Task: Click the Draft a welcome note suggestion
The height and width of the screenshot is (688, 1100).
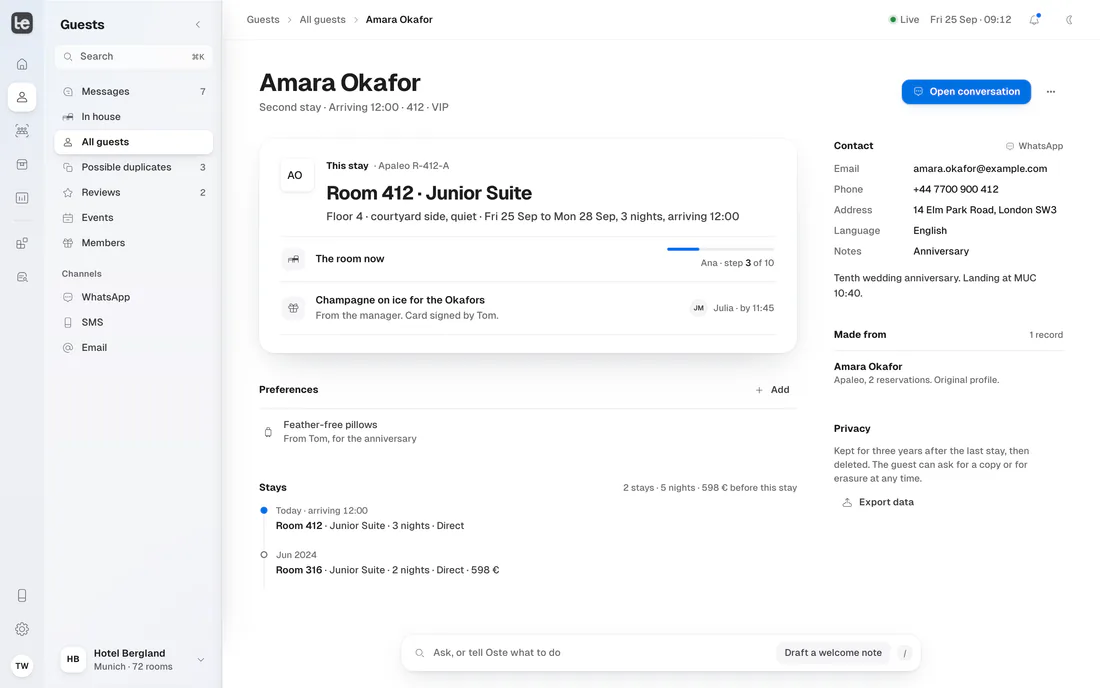Action: (x=833, y=653)
